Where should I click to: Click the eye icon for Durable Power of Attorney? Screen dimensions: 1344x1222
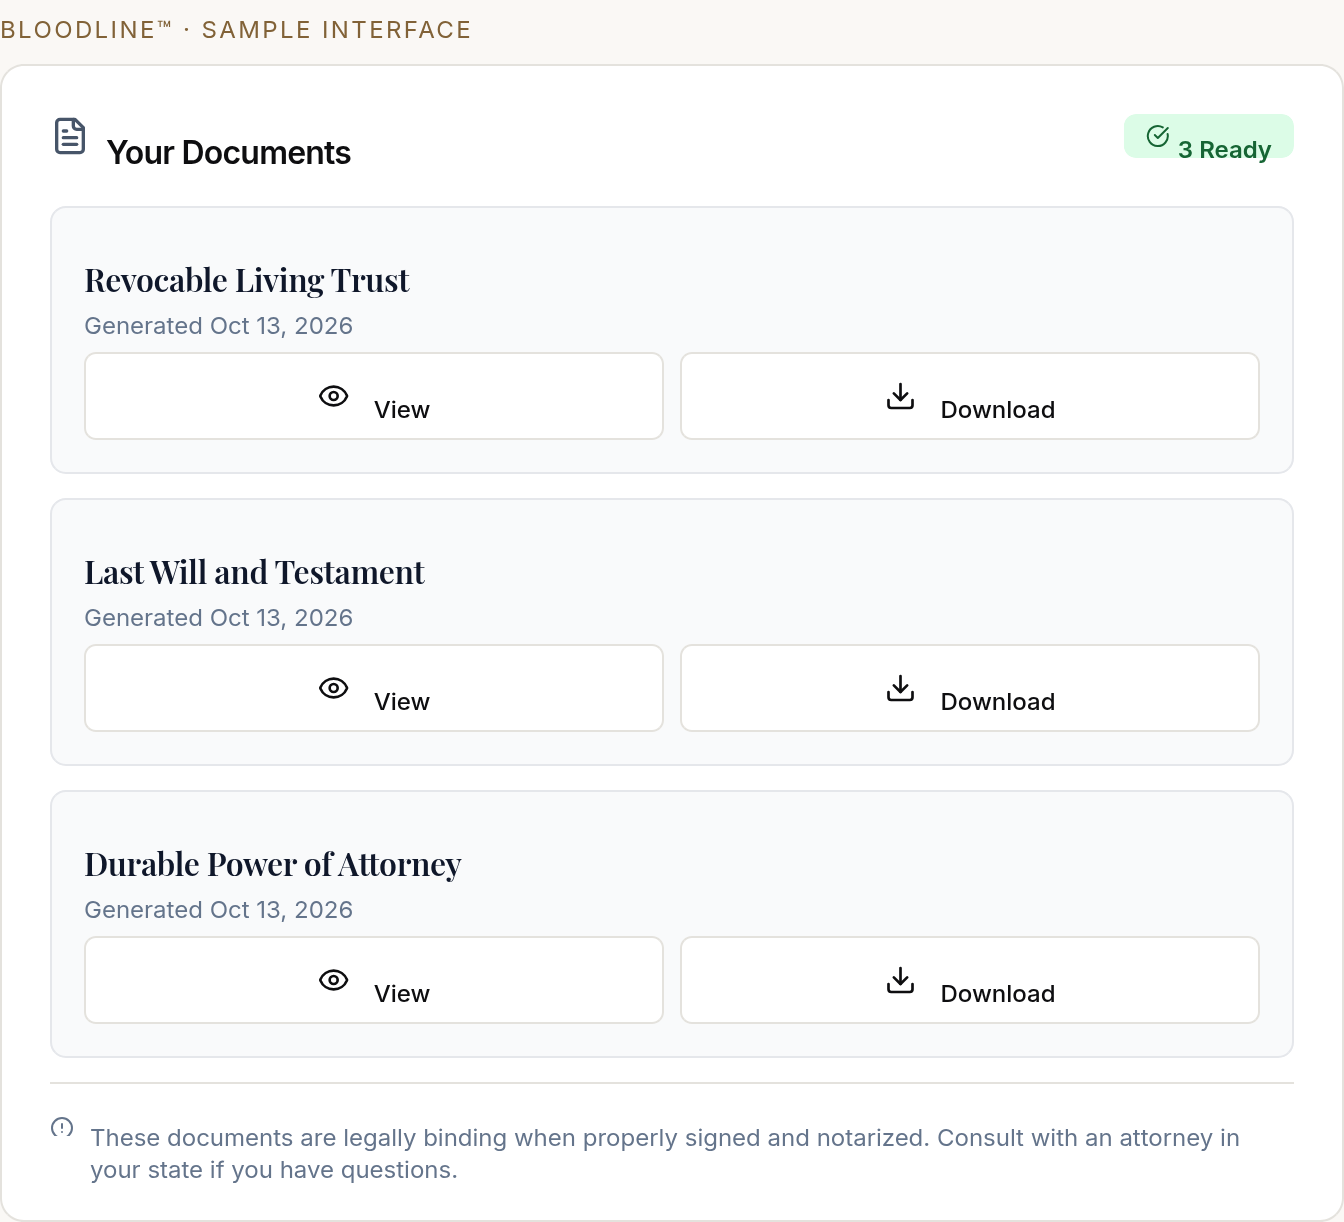point(334,980)
